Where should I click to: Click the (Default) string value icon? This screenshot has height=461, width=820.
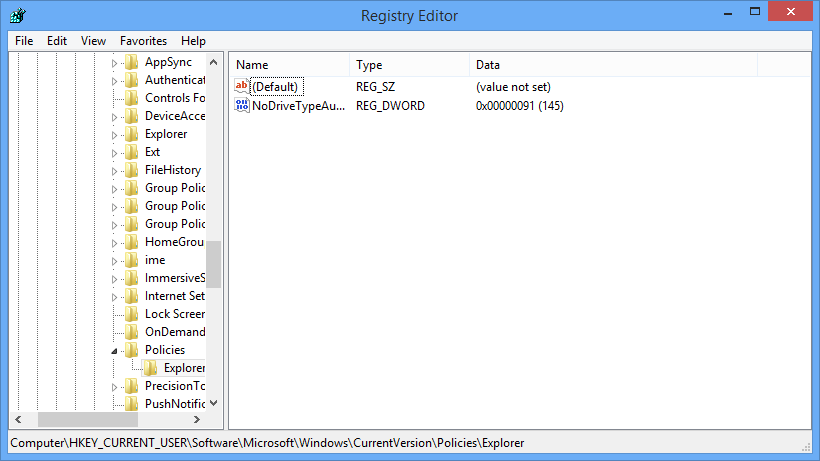(242, 86)
